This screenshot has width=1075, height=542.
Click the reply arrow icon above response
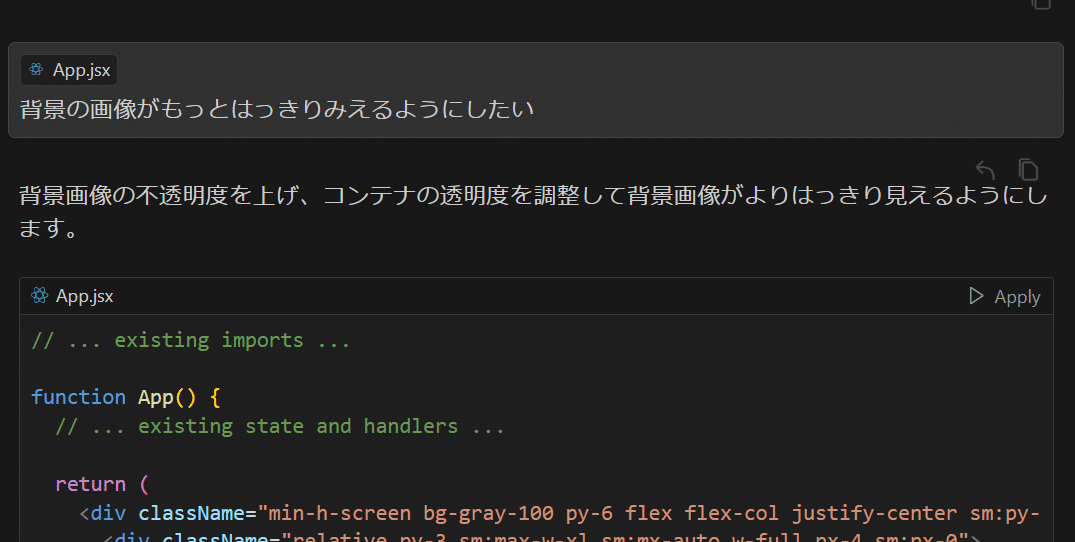(985, 169)
